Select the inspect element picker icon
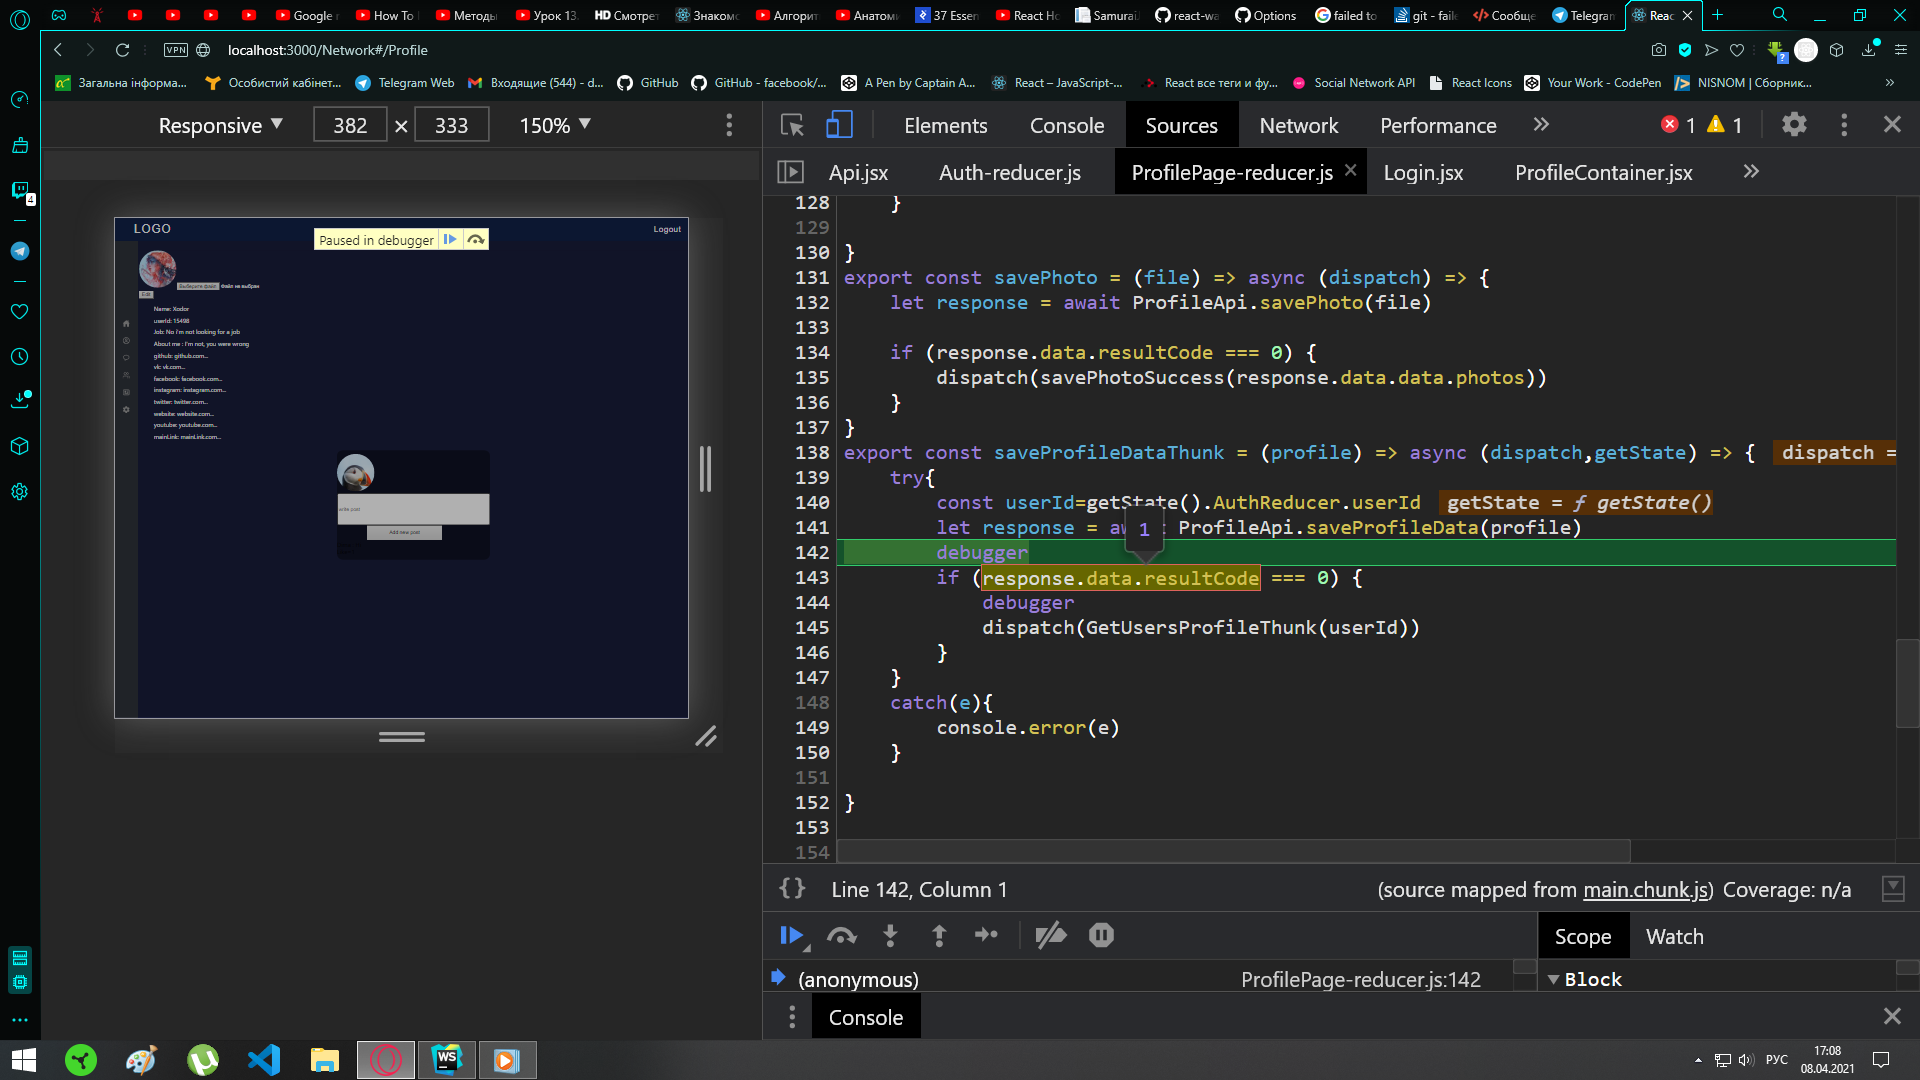This screenshot has height=1080, width=1920. 792,125
